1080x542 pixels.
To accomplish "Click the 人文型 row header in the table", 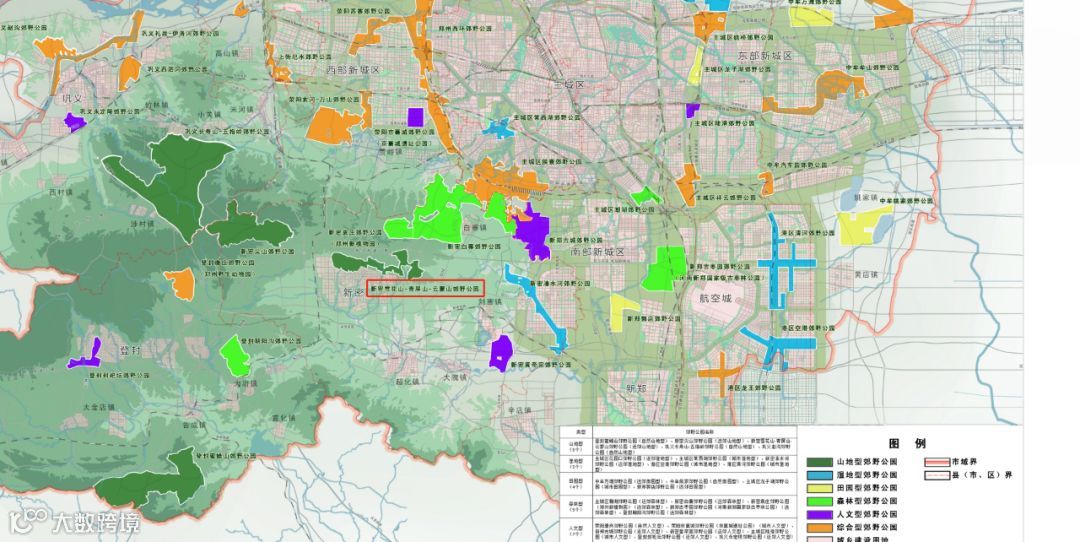I will [574, 532].
